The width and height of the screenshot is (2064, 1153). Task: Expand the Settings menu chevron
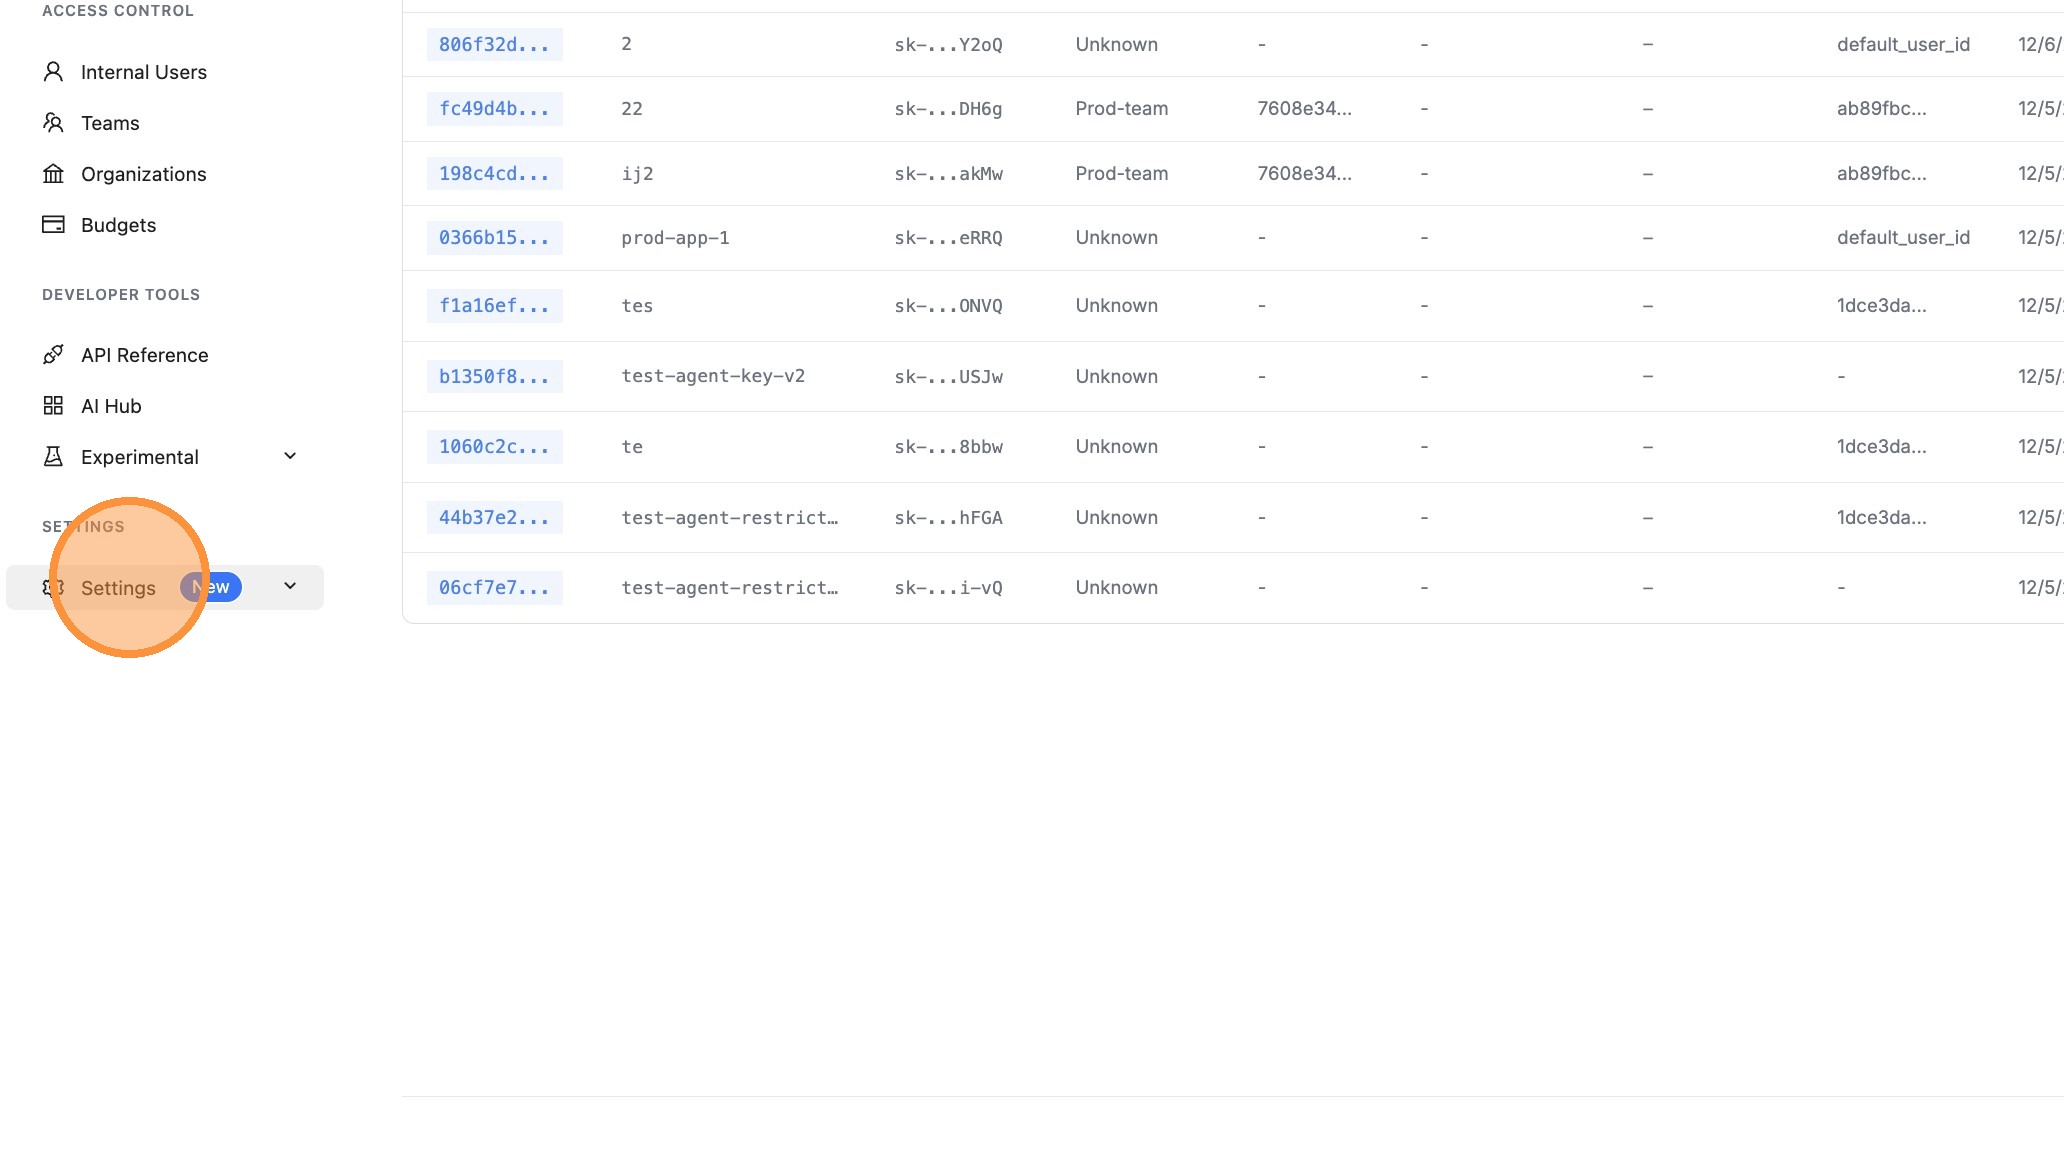coord(290,587)
